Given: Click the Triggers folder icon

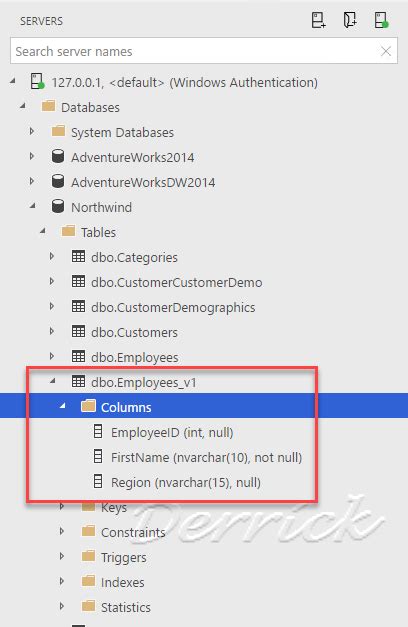Looking at the screenshot, I should coord(88,556).
